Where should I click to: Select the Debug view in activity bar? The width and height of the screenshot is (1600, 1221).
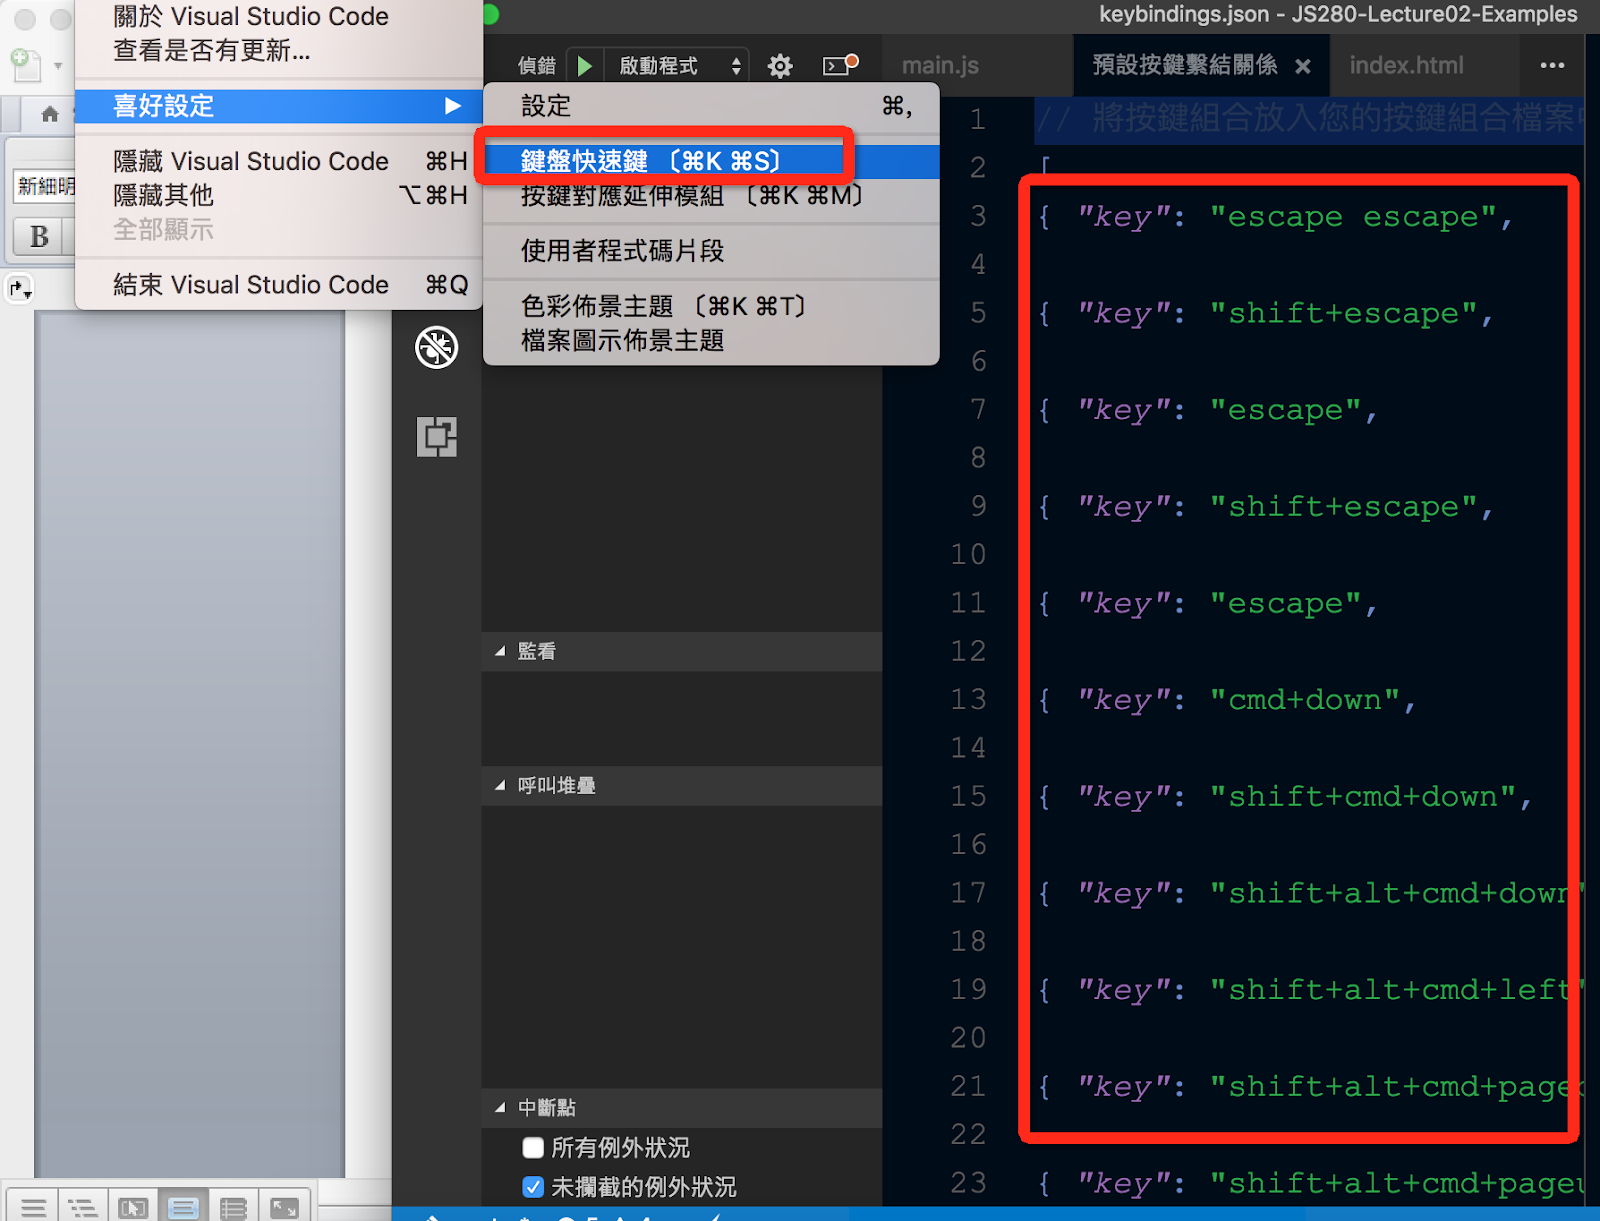pos(437,347)
